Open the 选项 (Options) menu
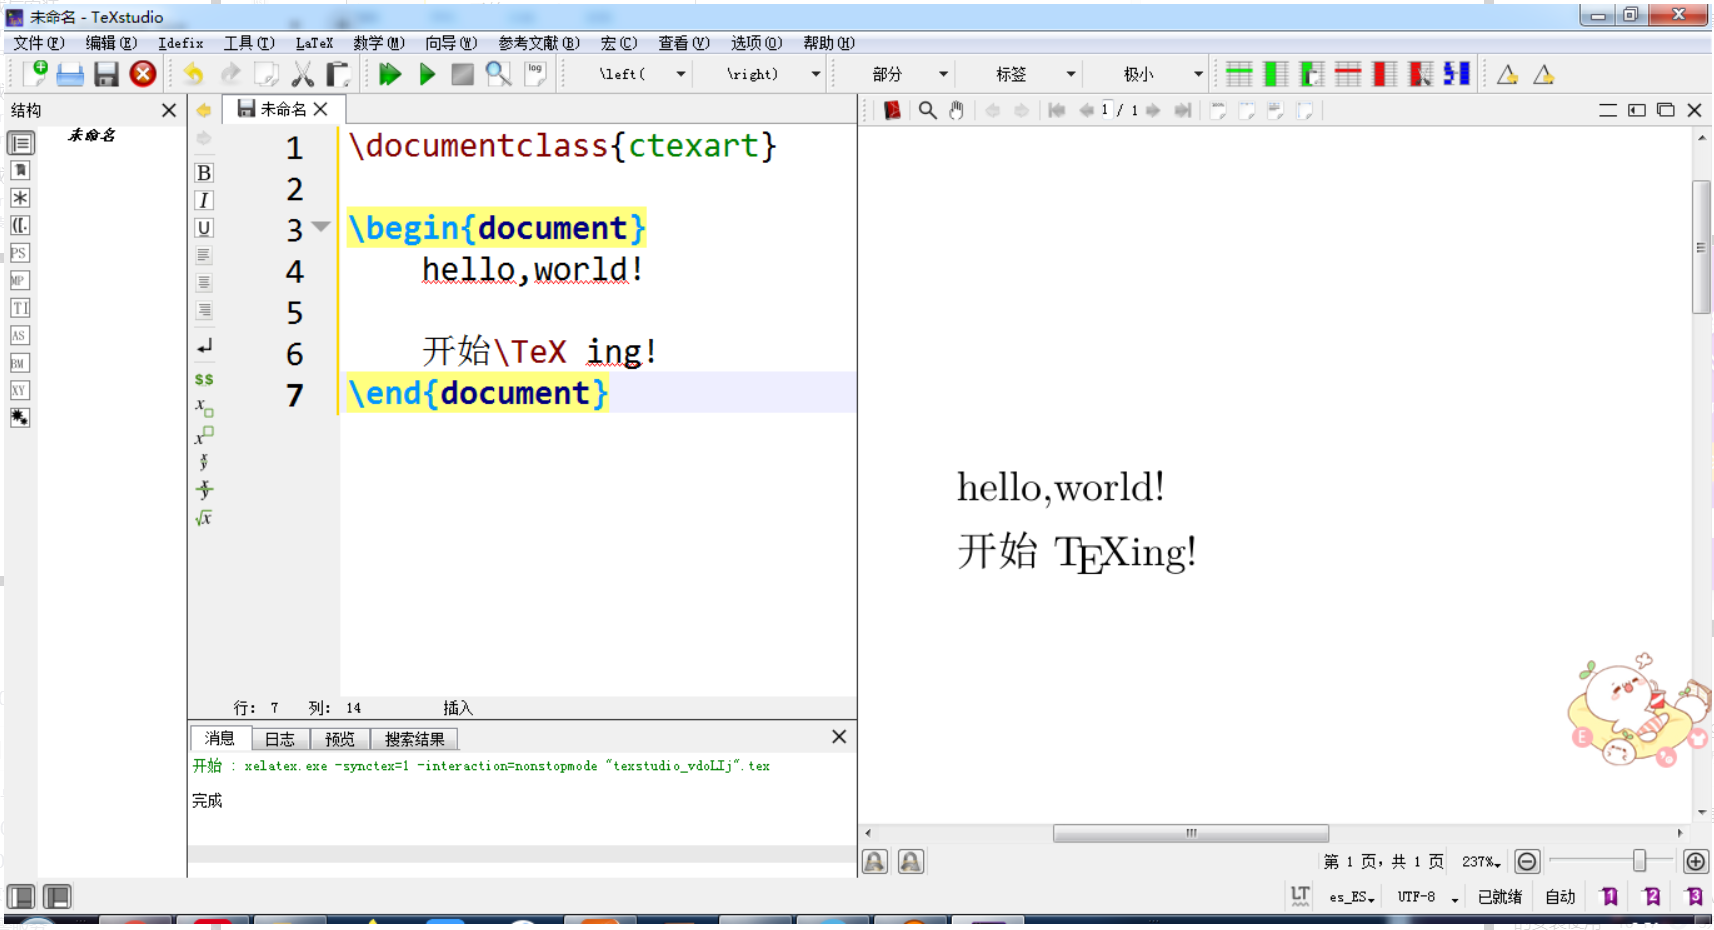Image resolution: width=1714 pixels, height=930 pixels. click(756, 43)
